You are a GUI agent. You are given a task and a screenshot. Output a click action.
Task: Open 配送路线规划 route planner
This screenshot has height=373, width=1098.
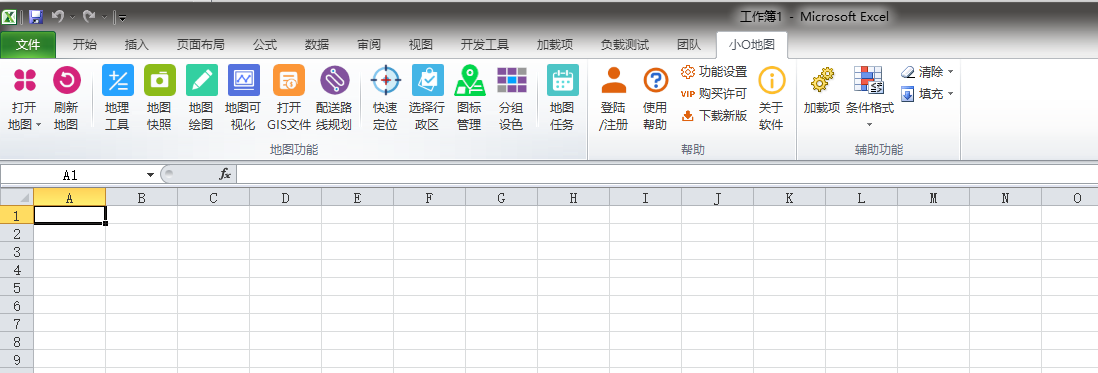[x=334, y=98]
